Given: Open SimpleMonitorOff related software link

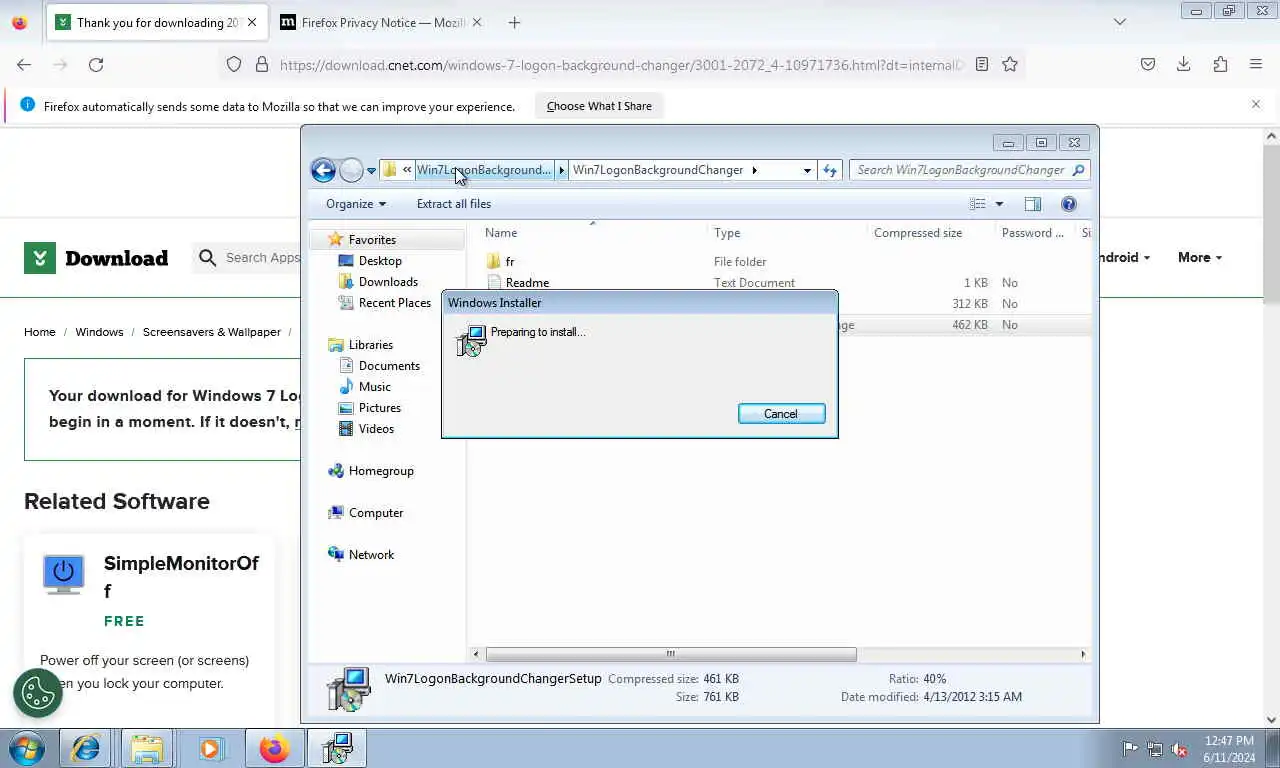Looking at the screenshot, I should [181, 577].
